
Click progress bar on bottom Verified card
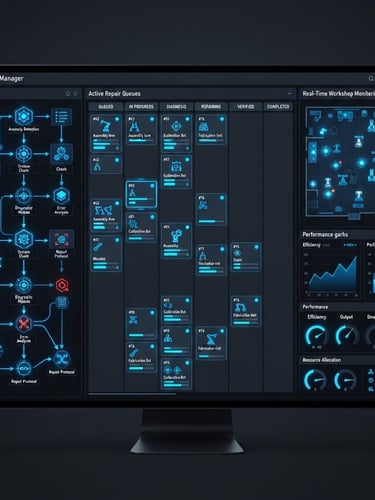(x=246, y=323)
